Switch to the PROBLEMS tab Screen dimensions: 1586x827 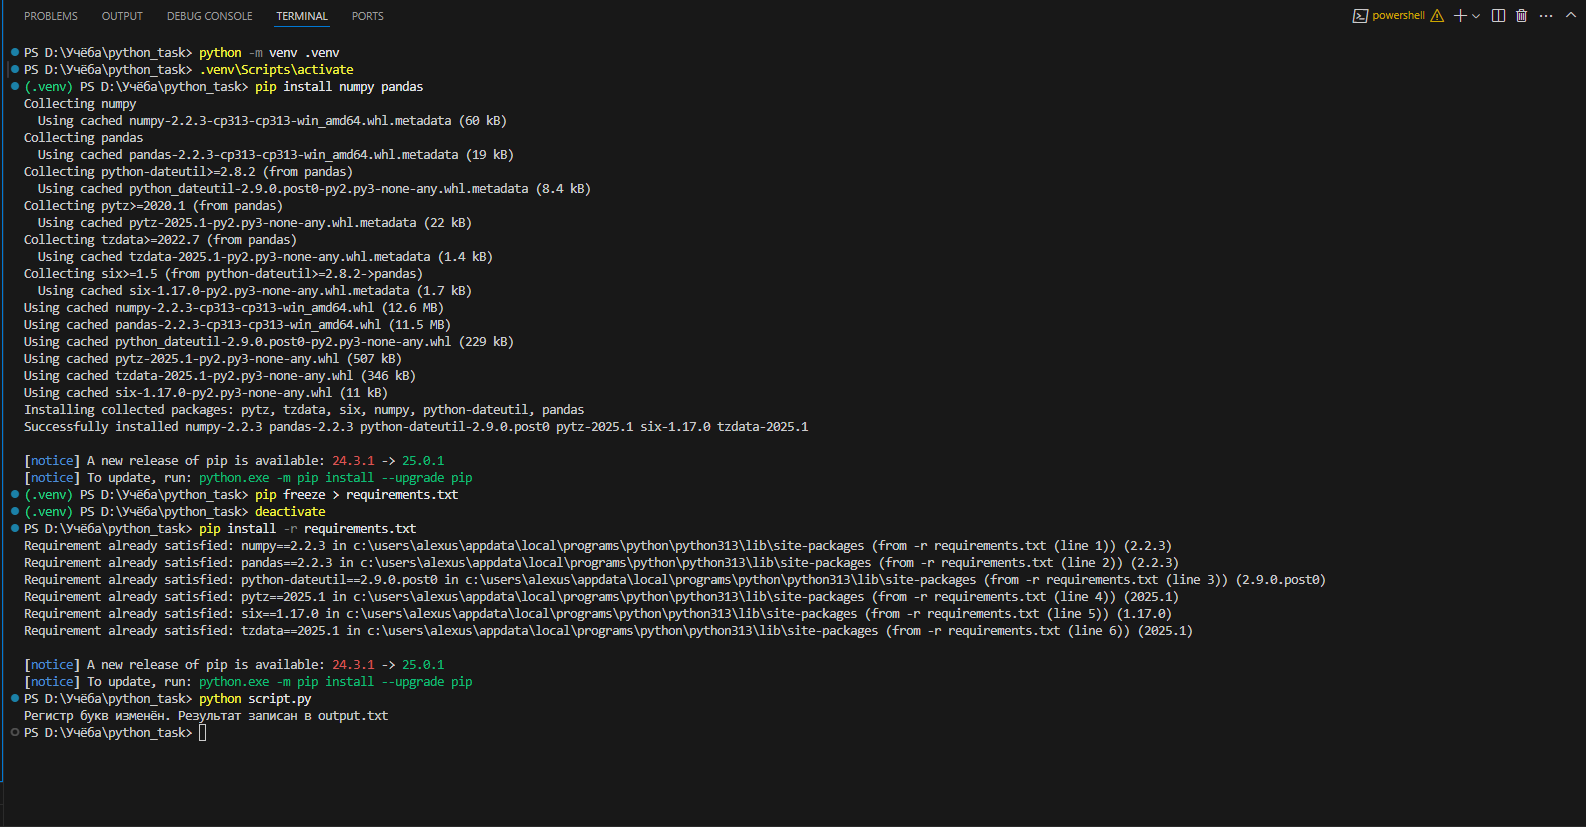coord(51,16)
